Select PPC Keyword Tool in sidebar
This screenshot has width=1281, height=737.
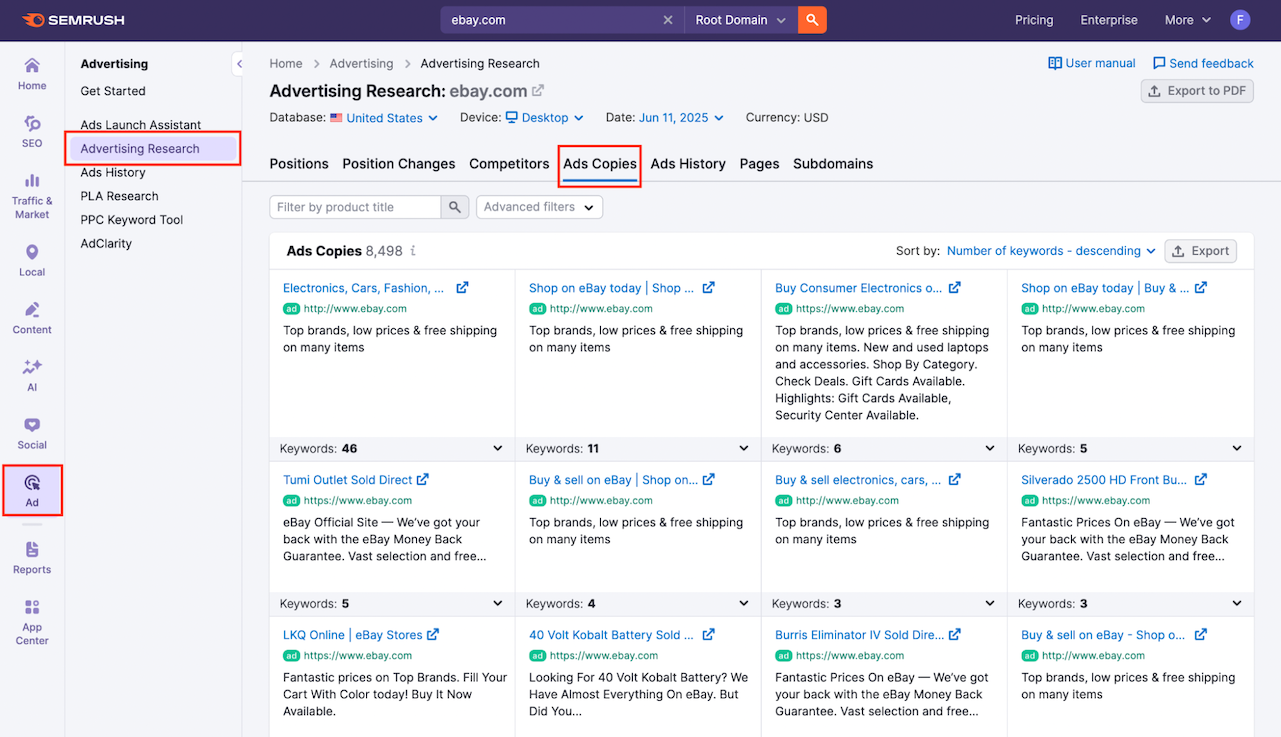tap(132, 220)
